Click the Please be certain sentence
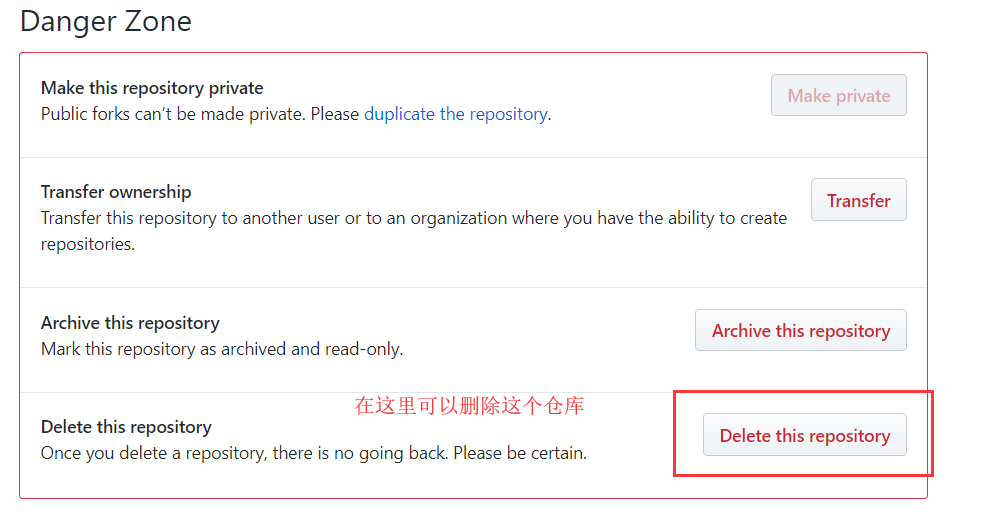992x515 pixels. pyautogui.click(x=520, y=453)
